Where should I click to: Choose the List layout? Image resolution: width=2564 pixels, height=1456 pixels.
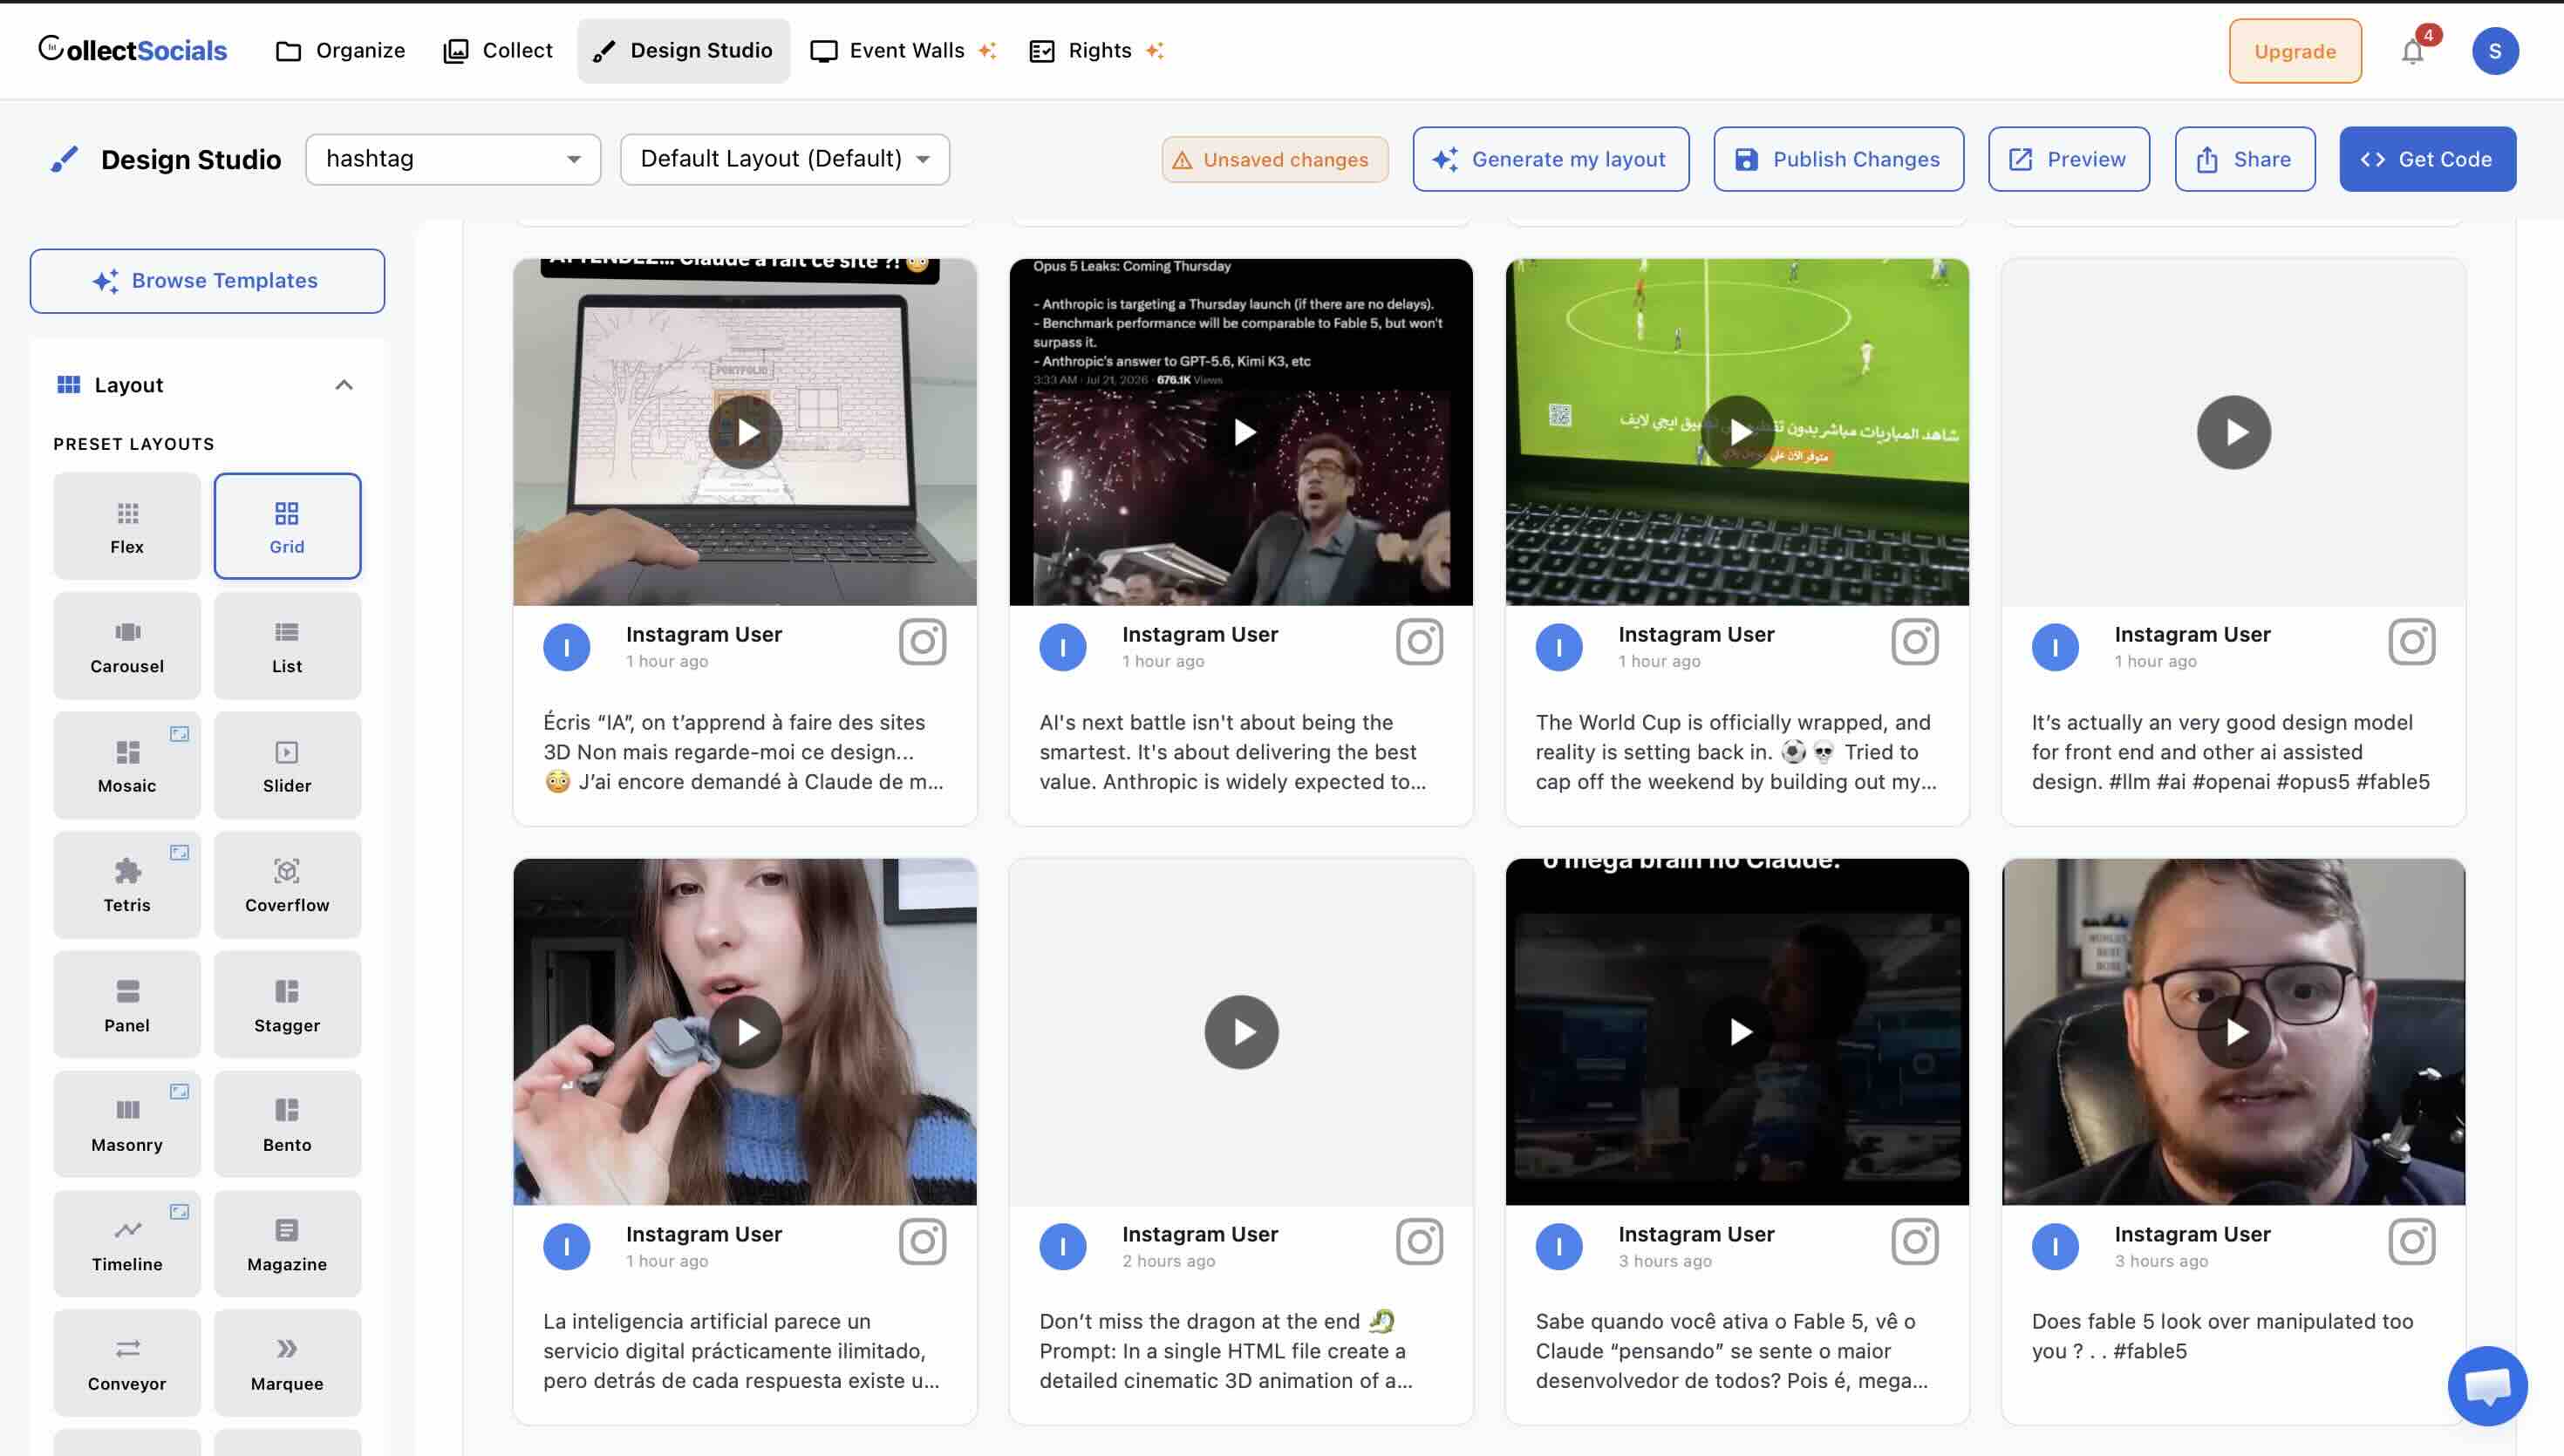coord(287,646)
